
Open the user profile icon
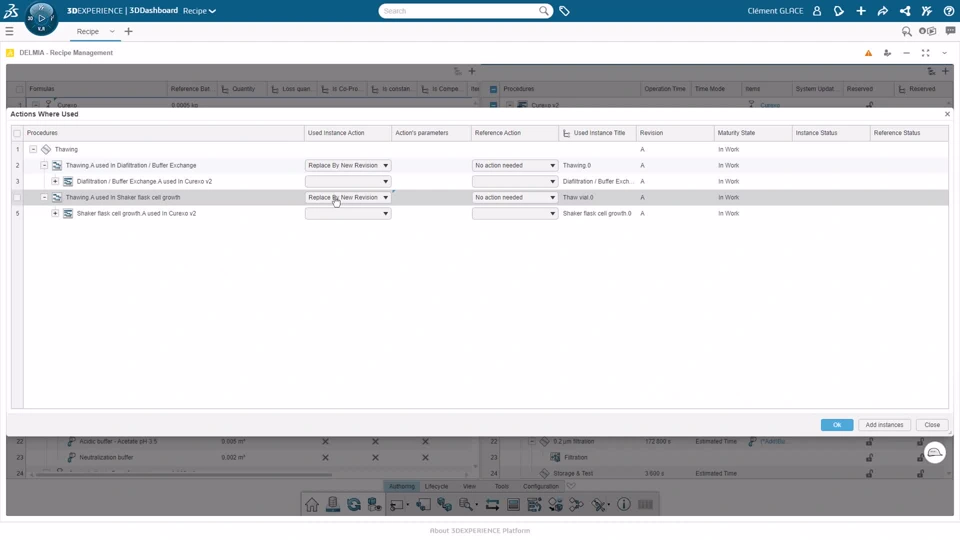click(x=817, y=11)
